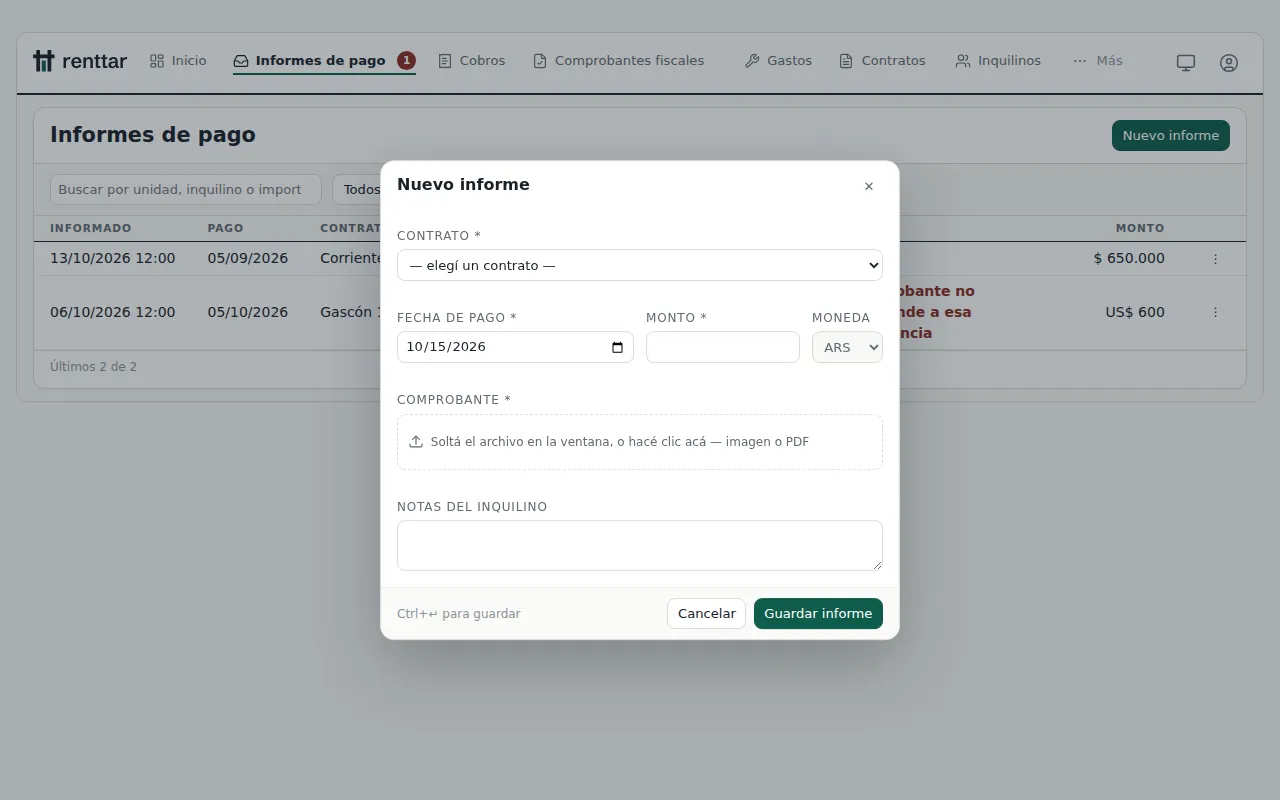Screen dimensions: 1280x800
Task: Expand the Más menu
Action: point(1097,61)
